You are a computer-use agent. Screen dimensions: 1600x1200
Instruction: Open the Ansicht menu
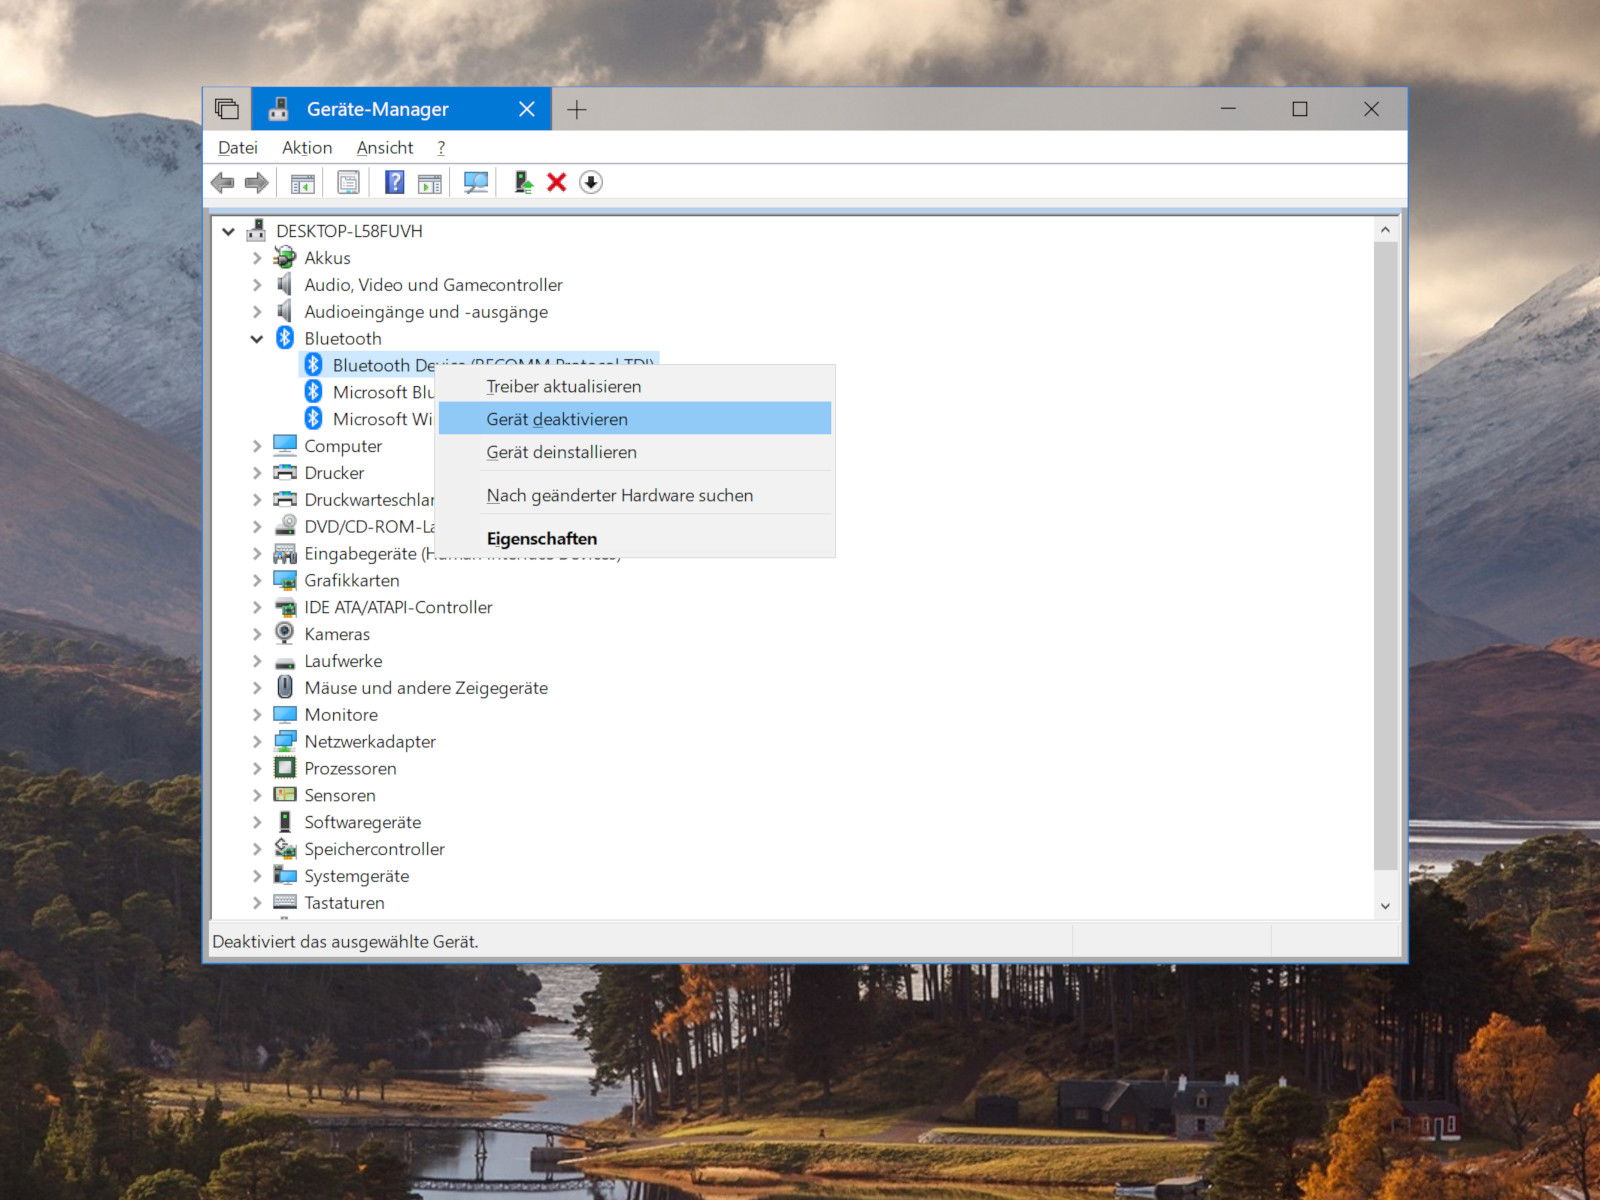[385, 147]
